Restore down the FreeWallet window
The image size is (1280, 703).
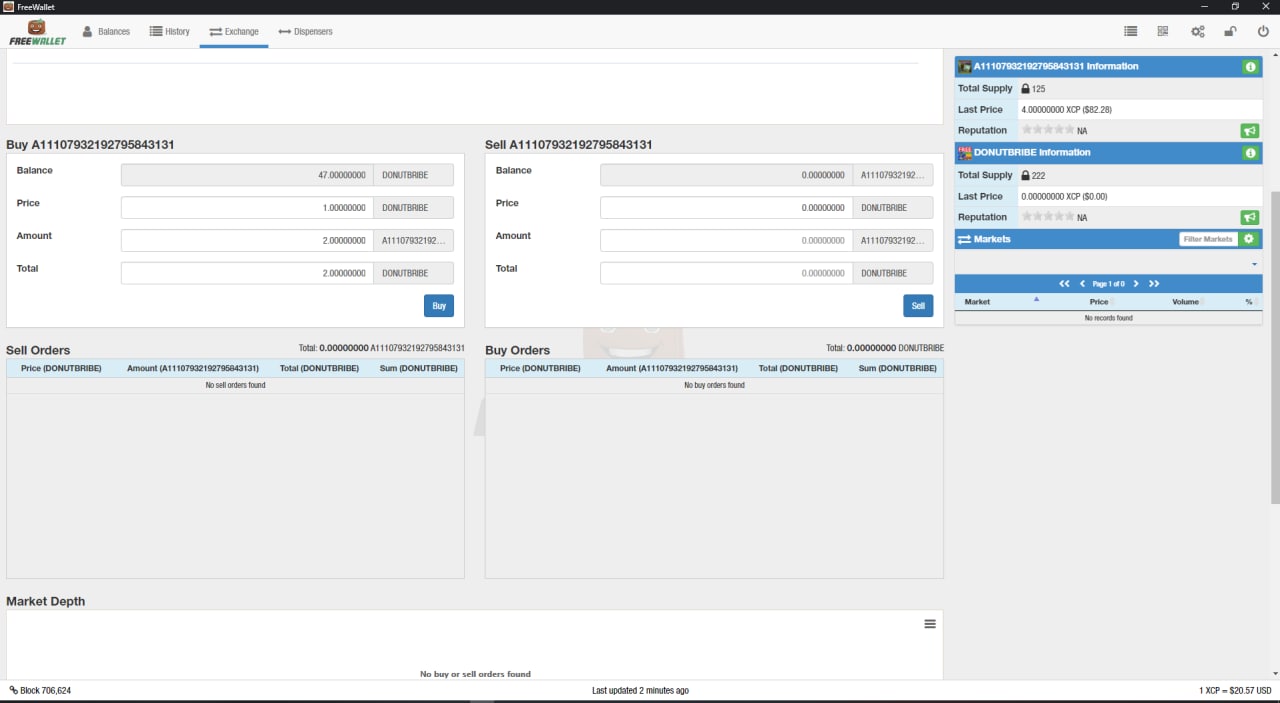[x=1235, y=7]
